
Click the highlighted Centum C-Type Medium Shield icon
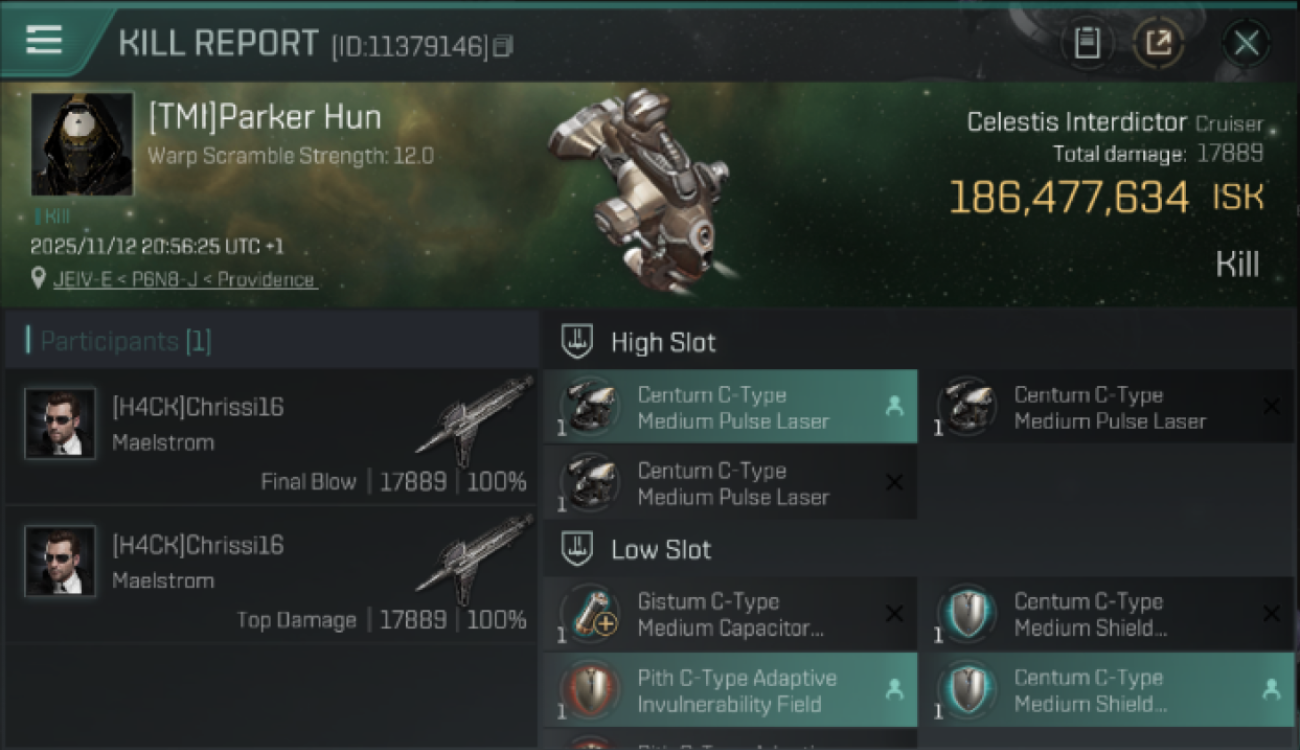pos(965,691)
